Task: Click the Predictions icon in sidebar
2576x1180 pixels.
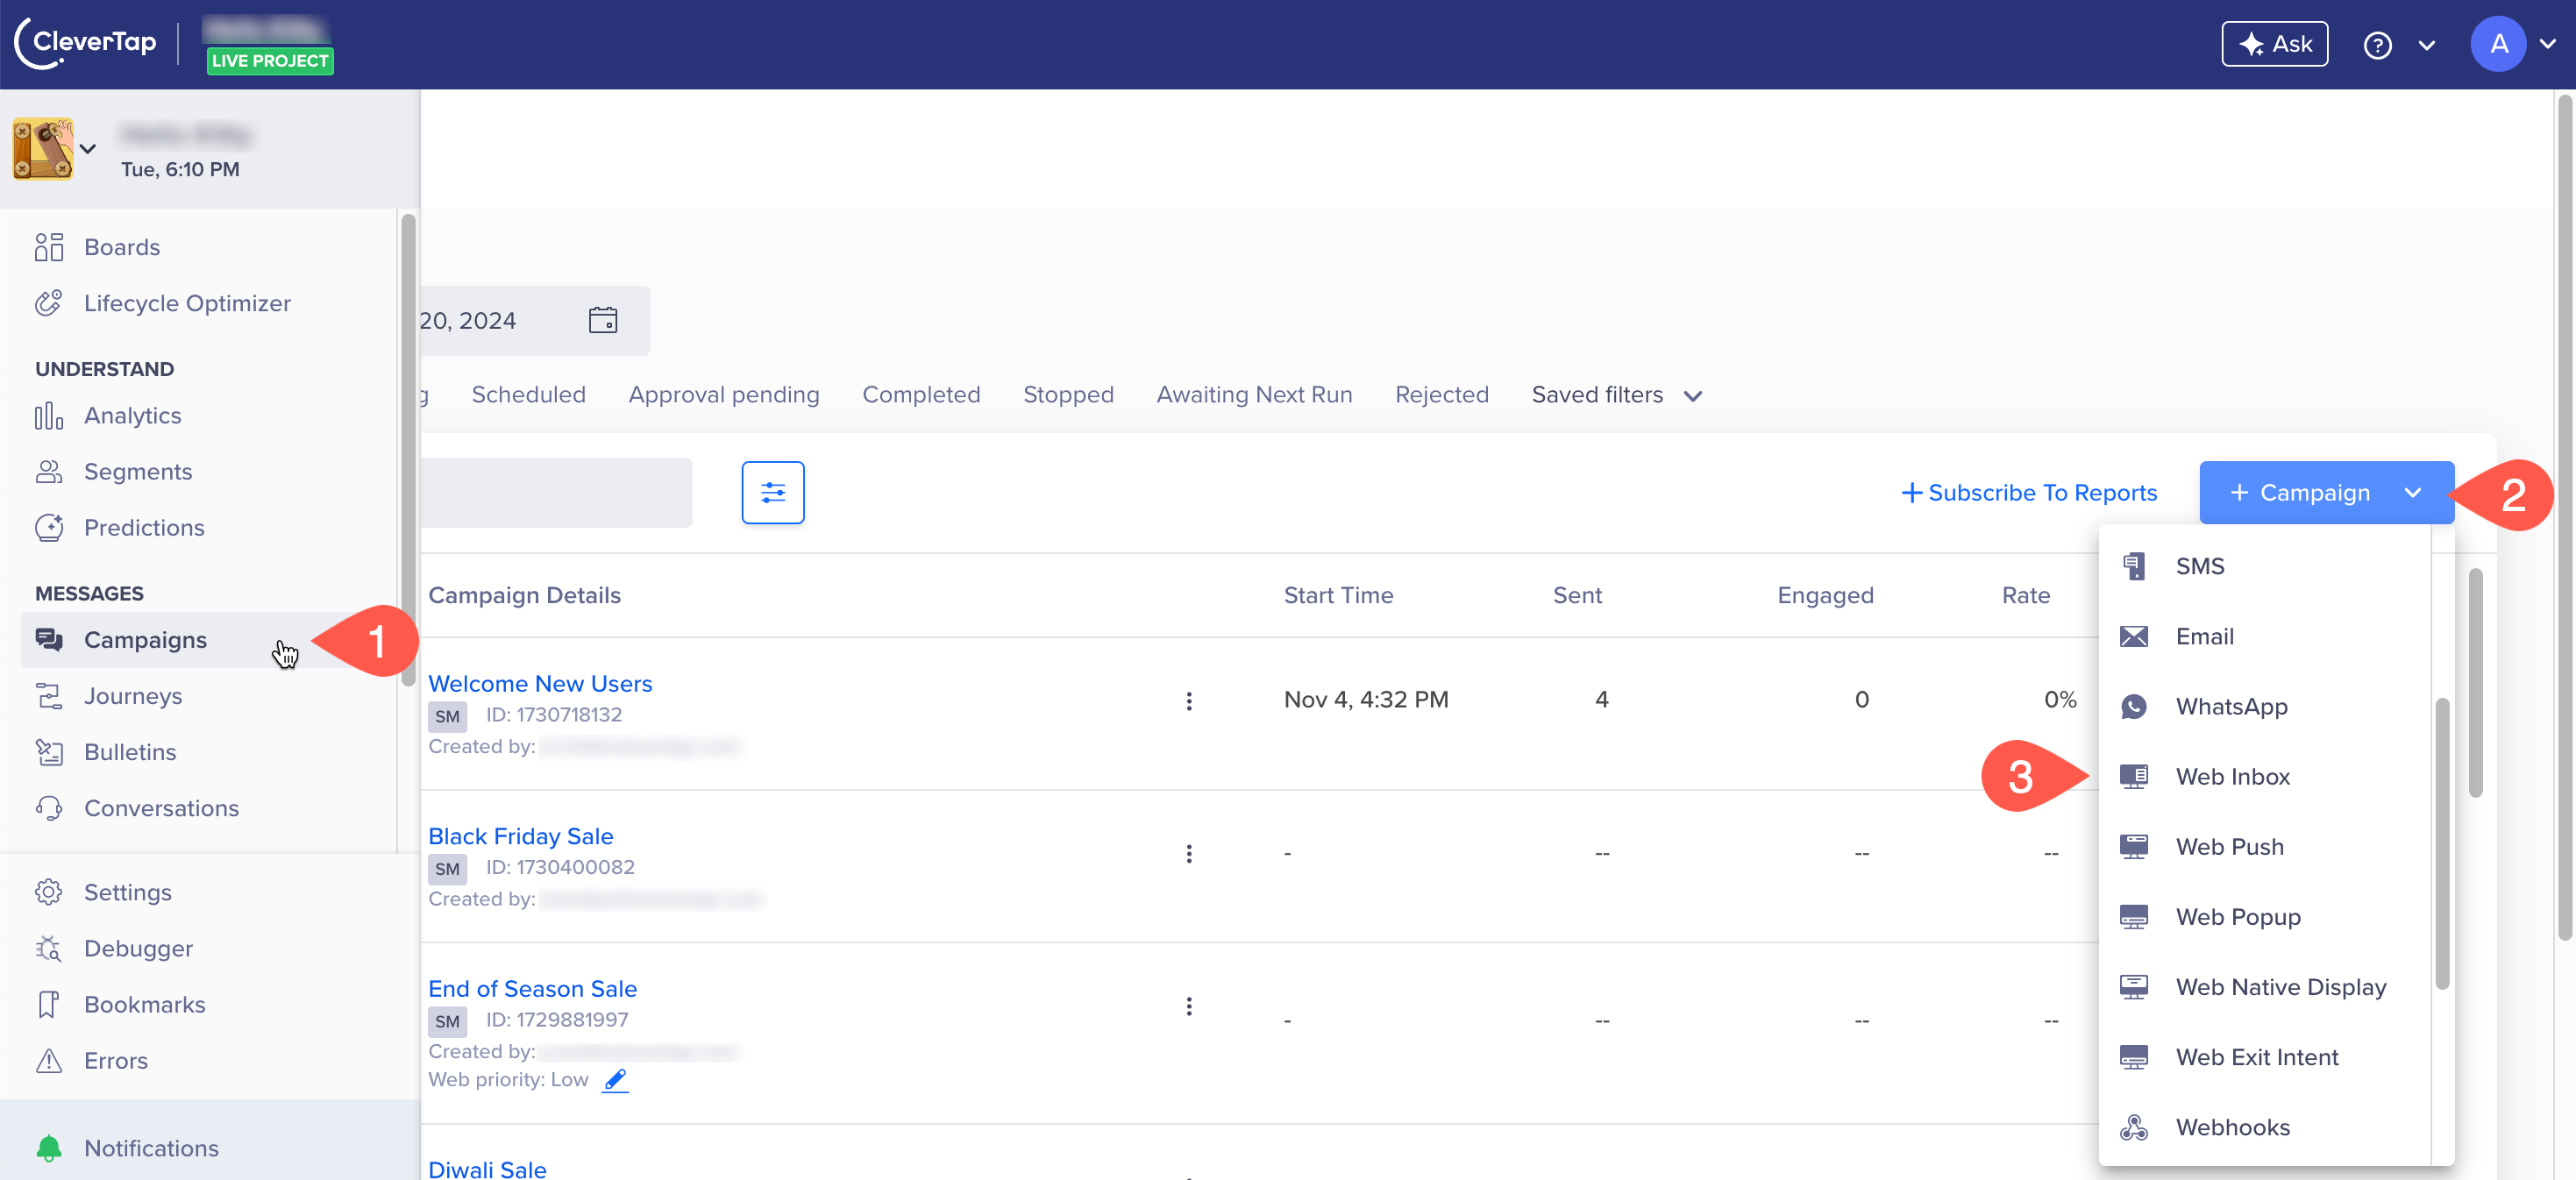Action: (x=49, y=528)
